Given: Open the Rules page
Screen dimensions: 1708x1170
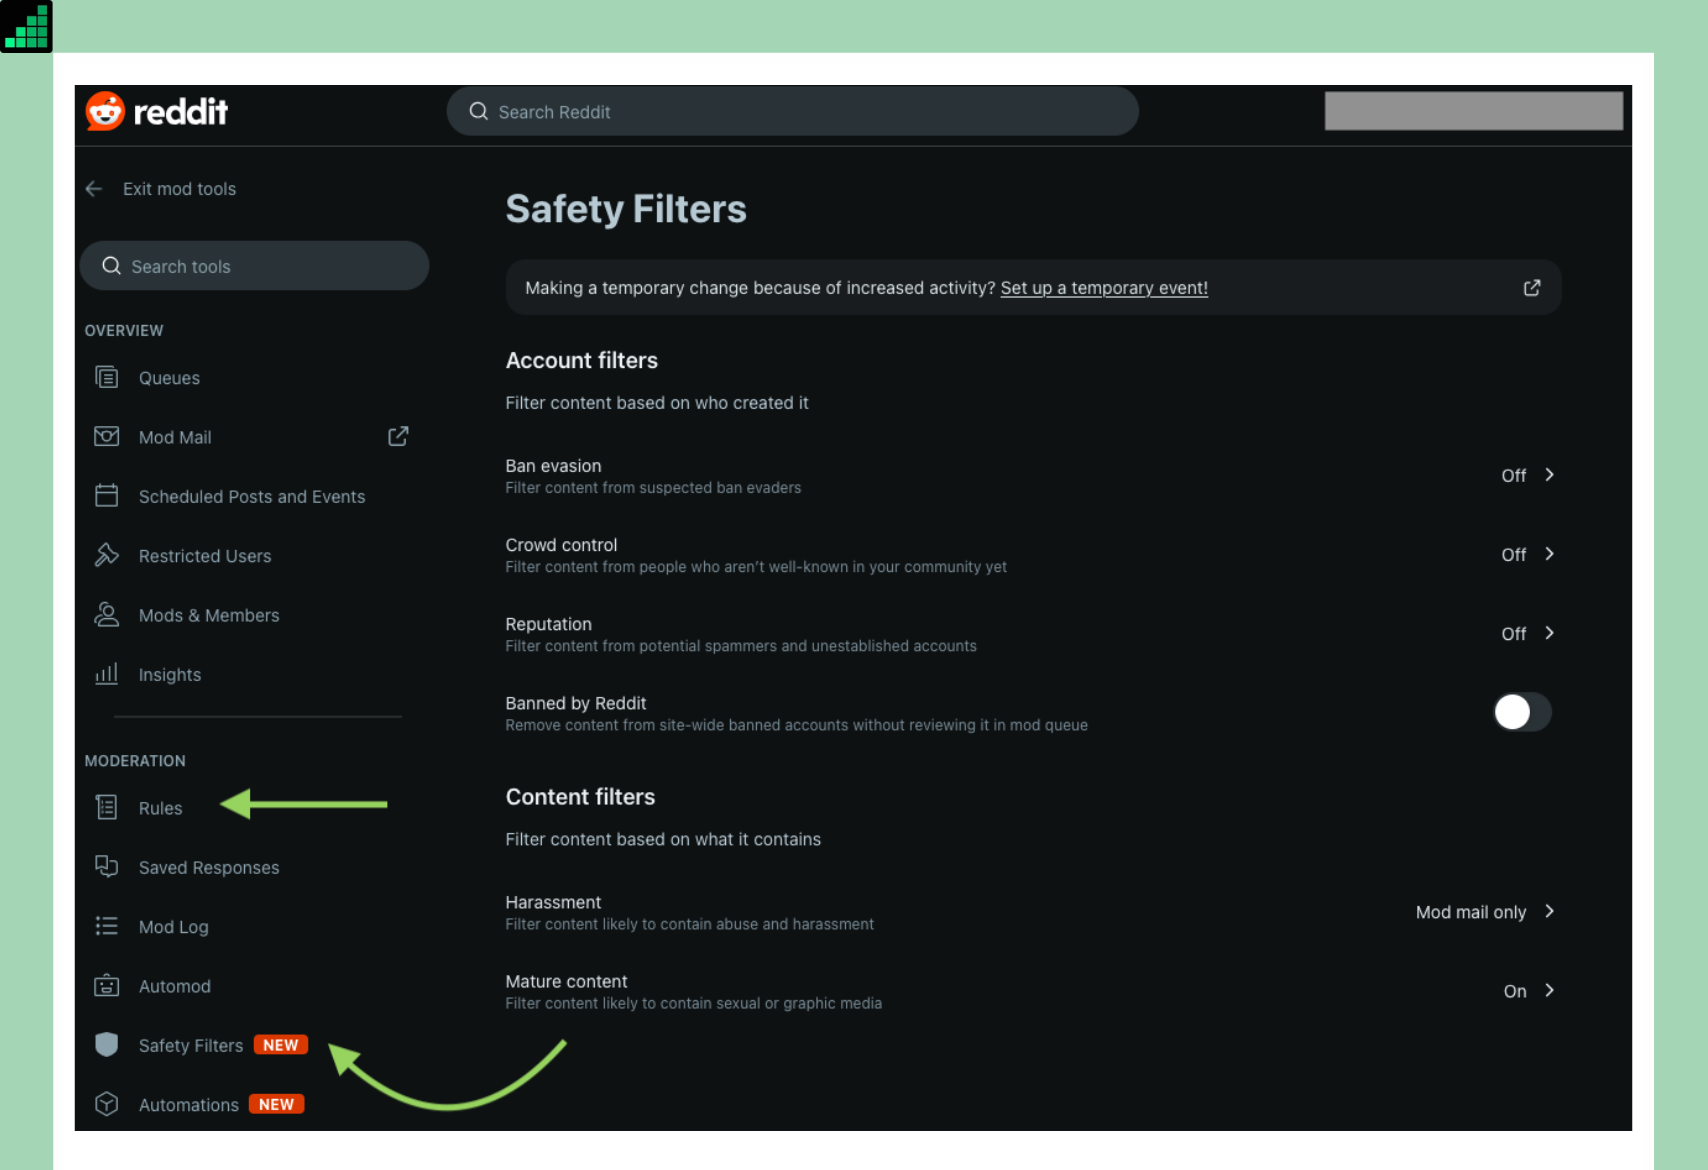Looking at the screenshot, I should tap(160, 808).
